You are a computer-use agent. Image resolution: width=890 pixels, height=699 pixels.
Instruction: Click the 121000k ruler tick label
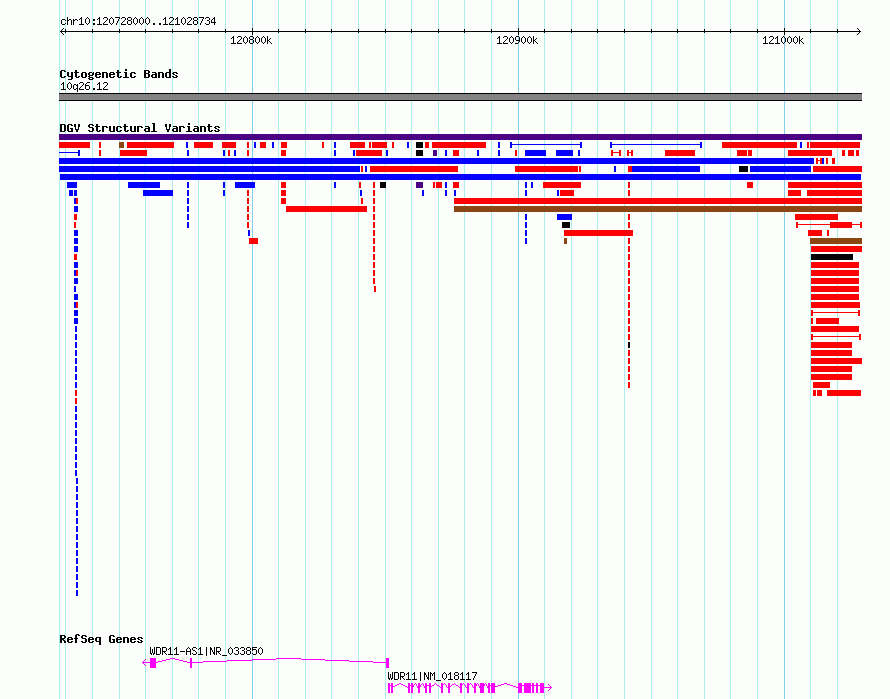tap(783, 40)
